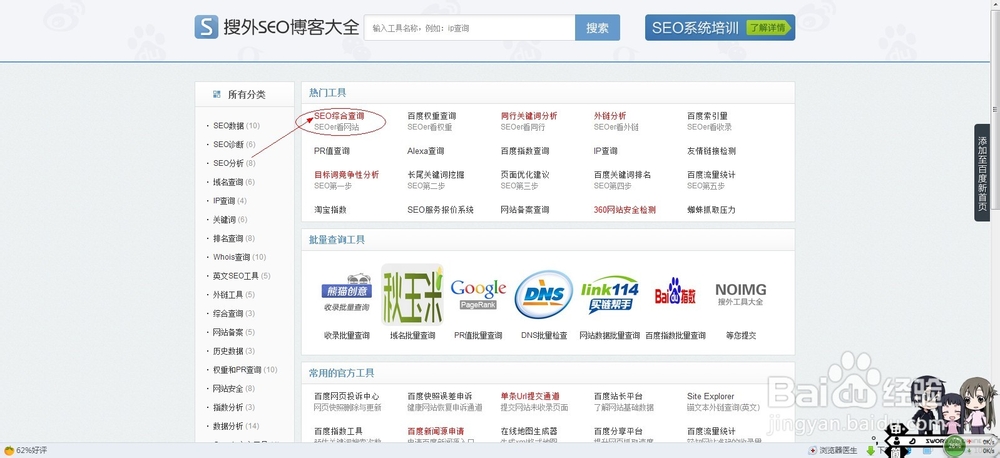
Task: Open the 百度网页投诉中心 link
Action: [346, 396]
